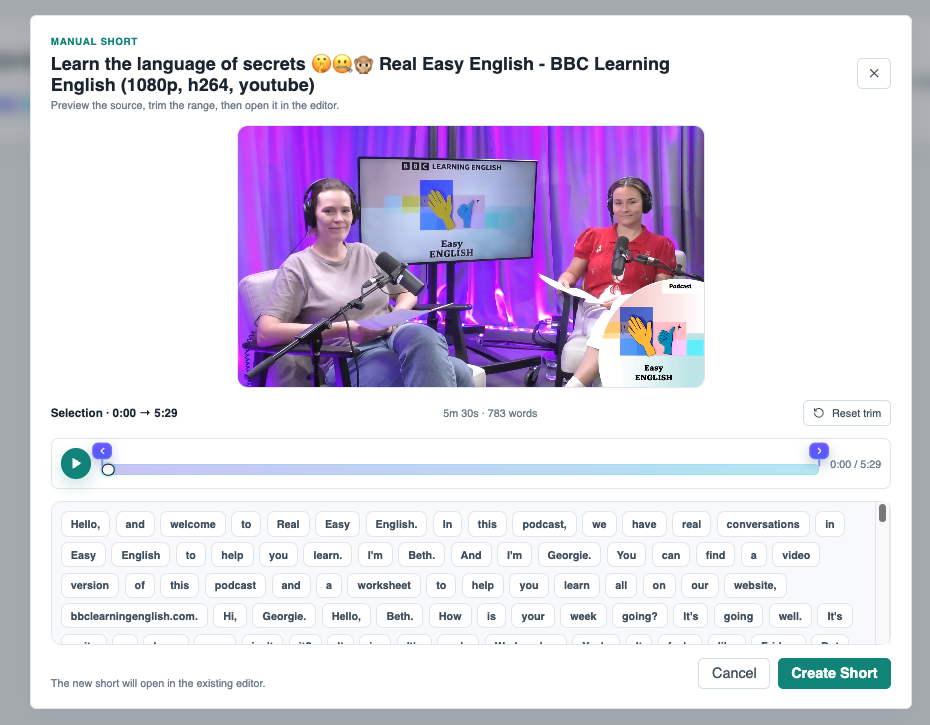Click the Create Short button
Viewport: 930px width, 725px height.
[834, 673]
